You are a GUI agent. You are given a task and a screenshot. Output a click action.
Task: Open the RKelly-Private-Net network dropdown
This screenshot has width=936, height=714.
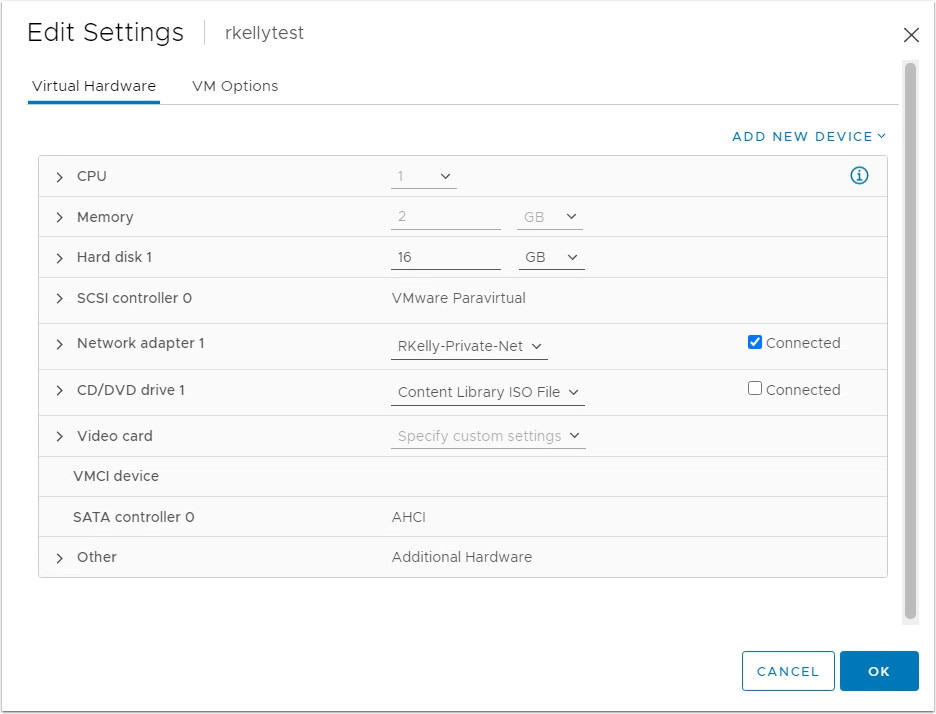(469, 346)
